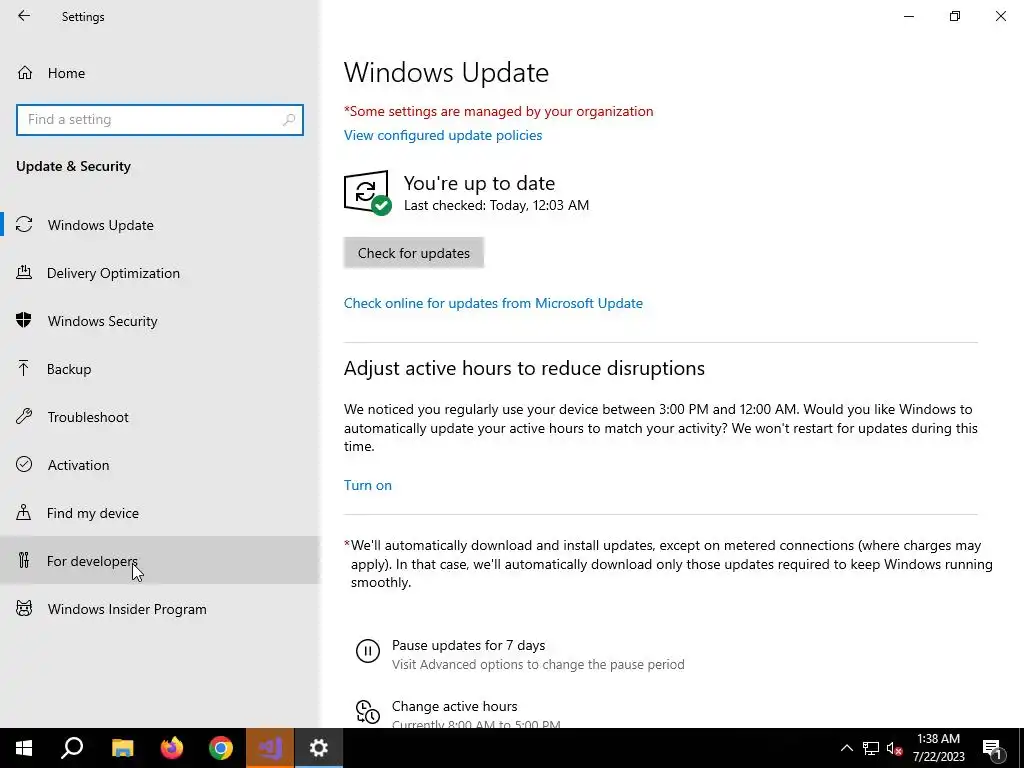Open the Troubleshoot section
This screenshot has height=768, width=1024.
(160, 417)
